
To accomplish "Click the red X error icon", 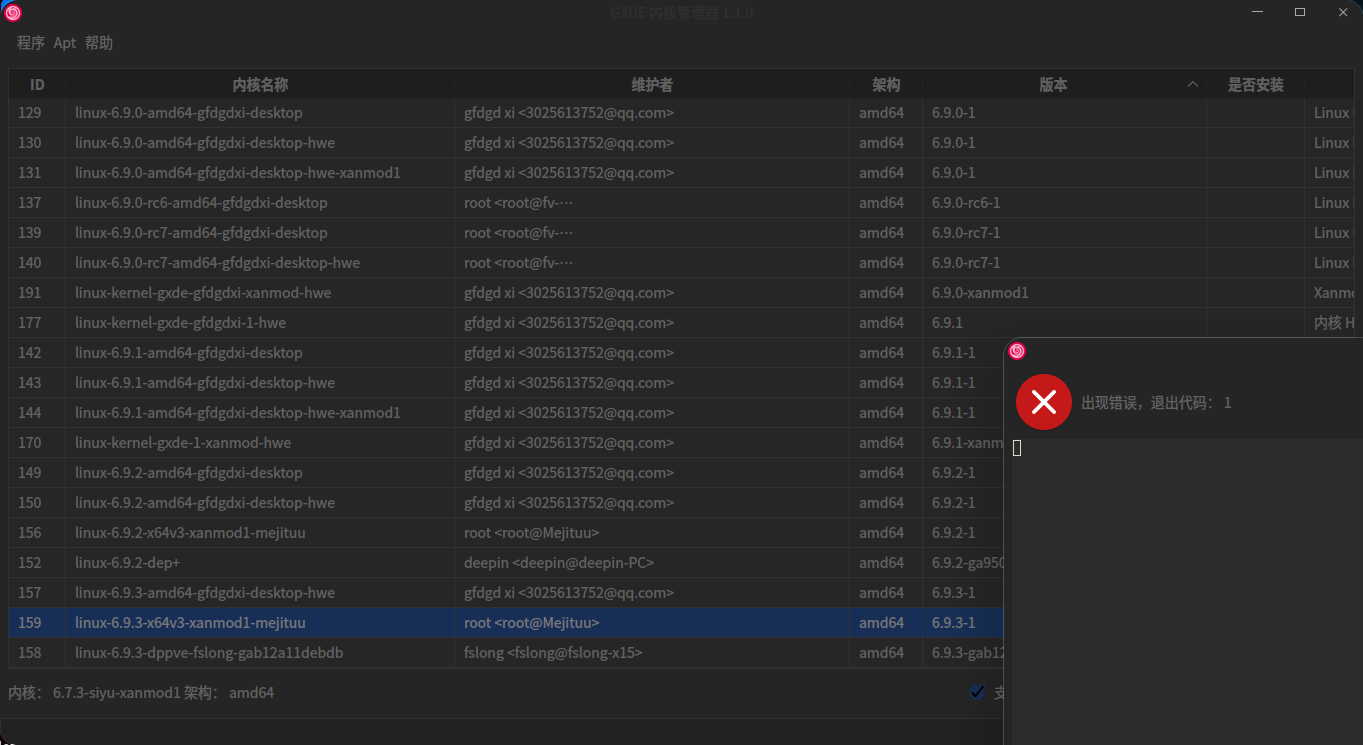I will point(1044,402).
